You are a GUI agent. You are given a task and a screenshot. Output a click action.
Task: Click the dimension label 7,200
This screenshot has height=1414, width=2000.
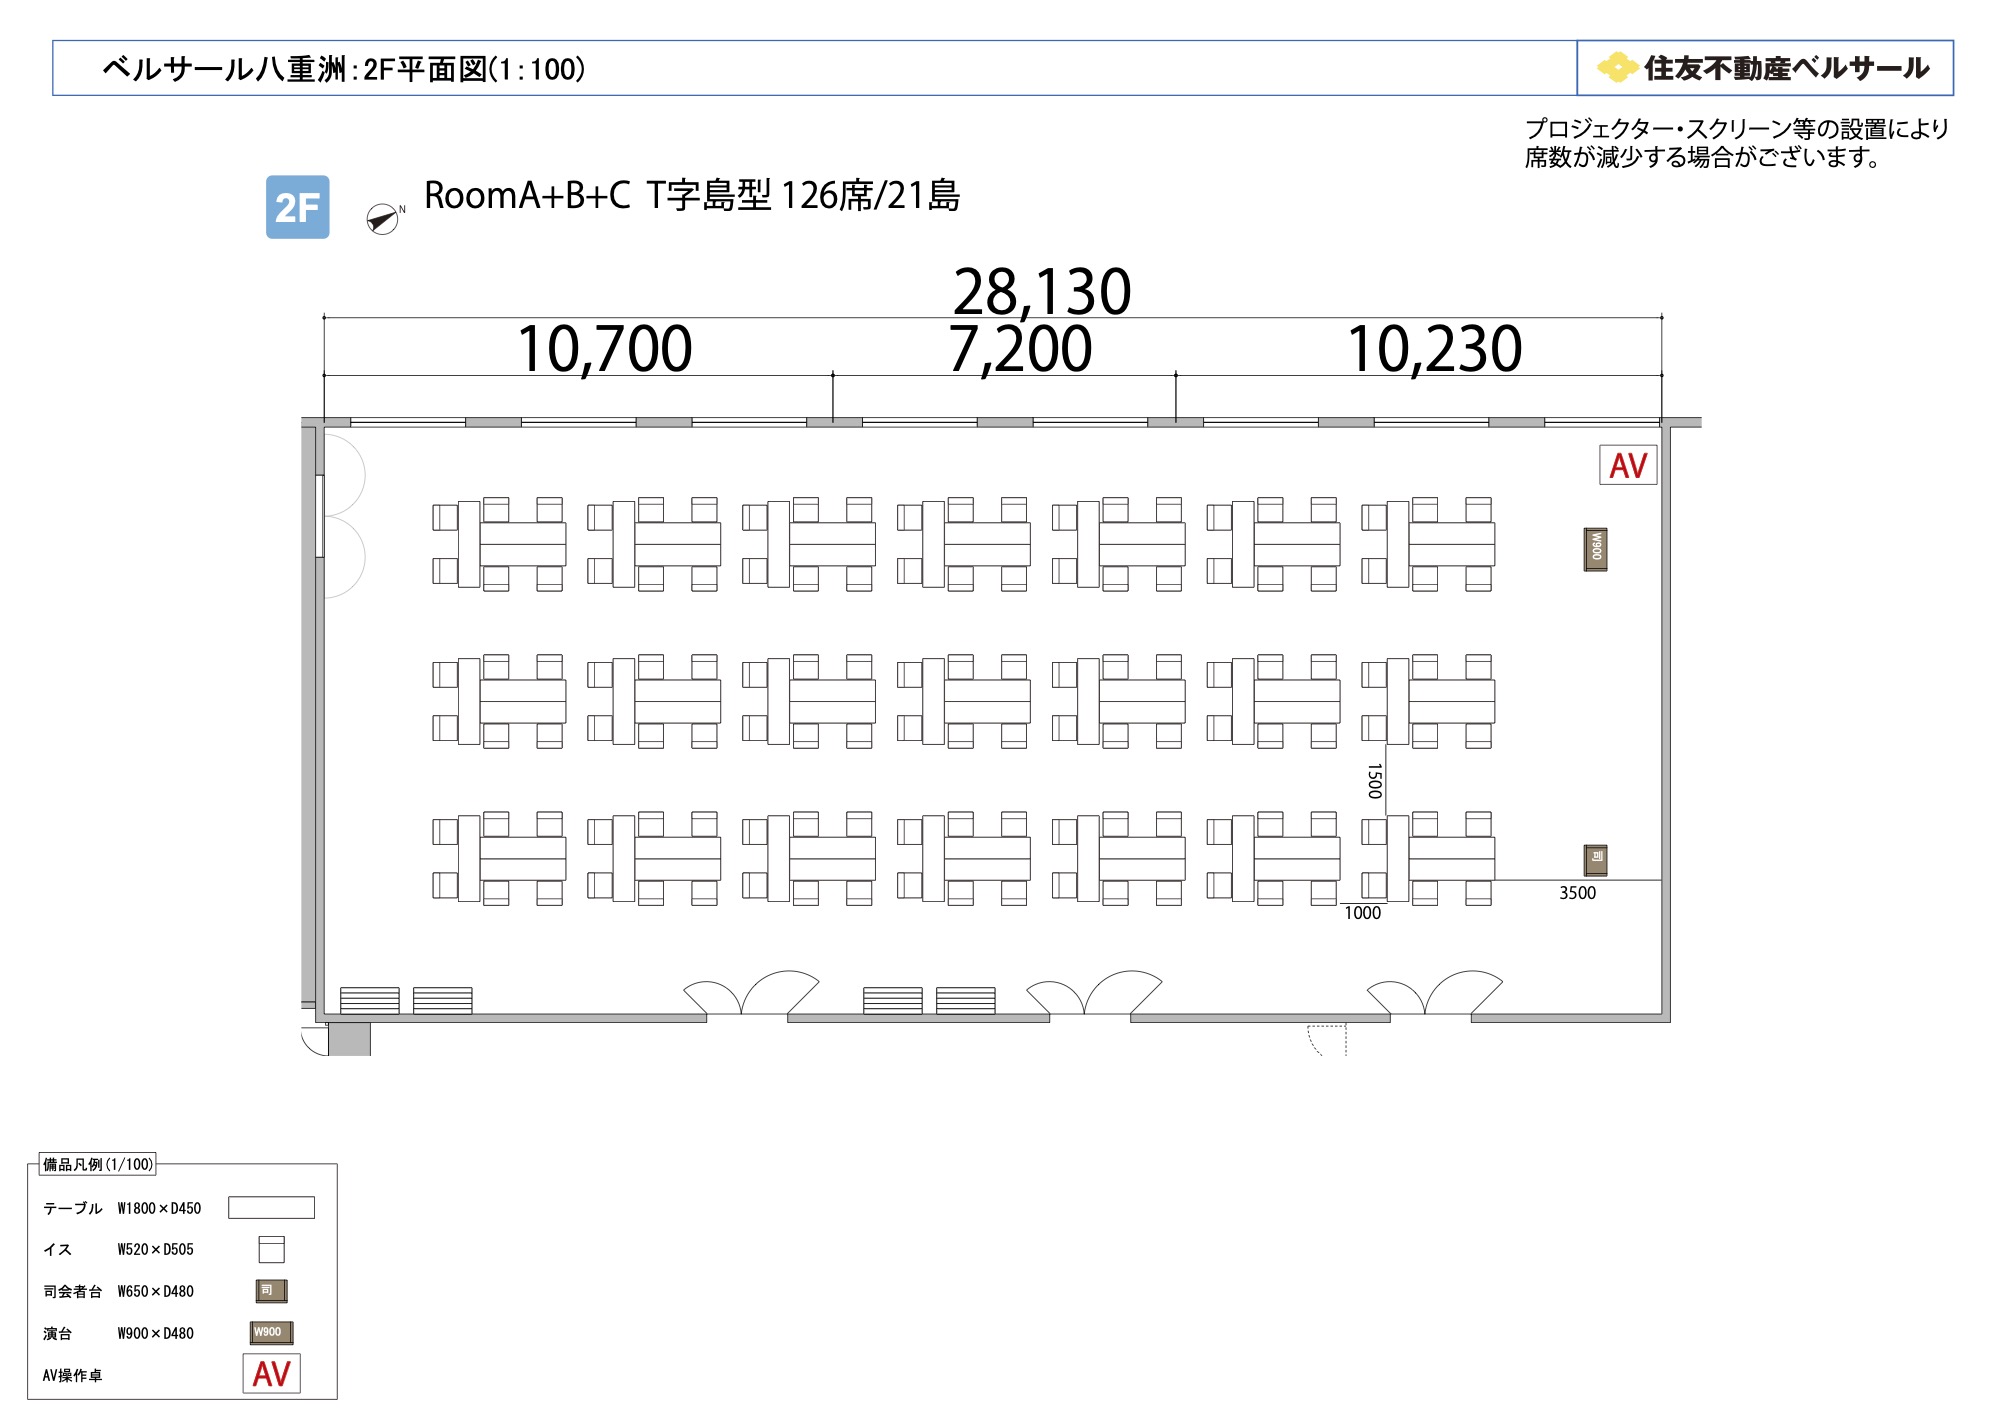[1020, 349]
